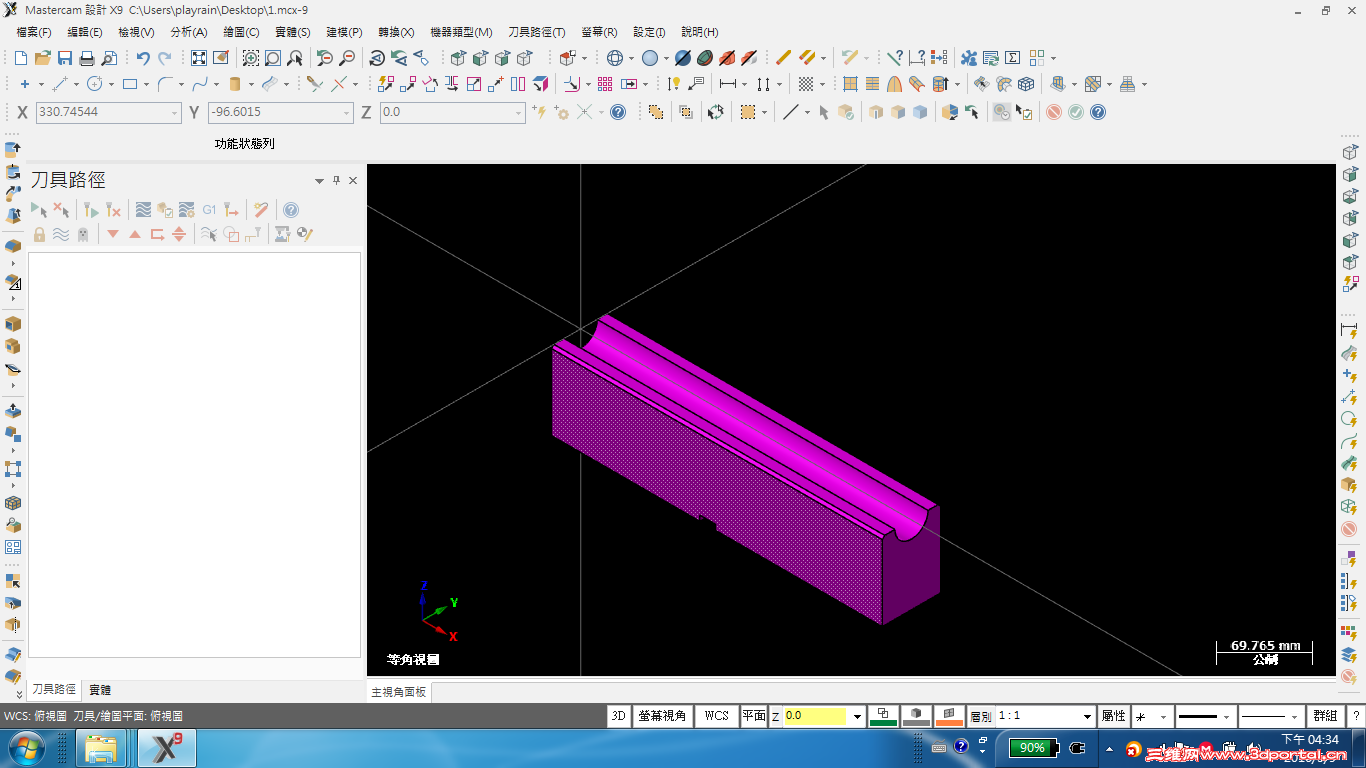
Task: Open the line style dropdown
Action: coord(1226,717)
